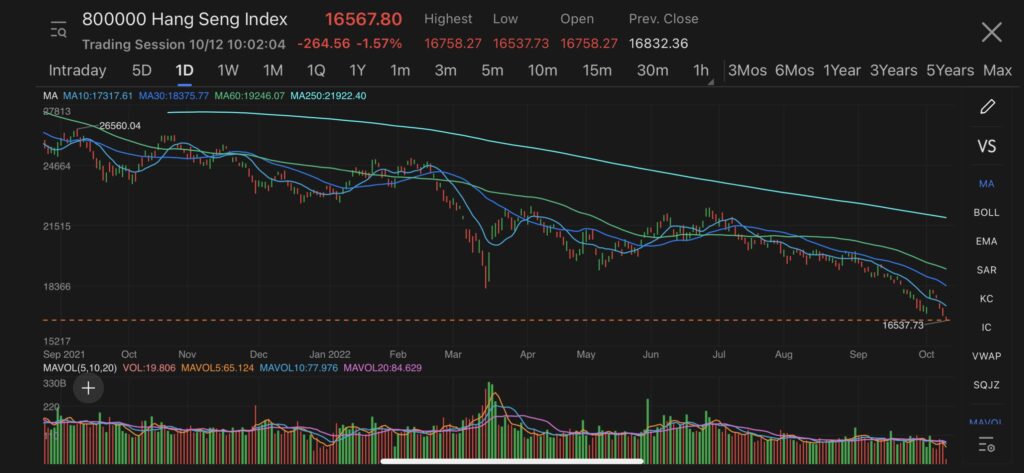The image size is (1024, 473).
Task: Choose the 5m minute interval
Action: click(x=492, y=71)
